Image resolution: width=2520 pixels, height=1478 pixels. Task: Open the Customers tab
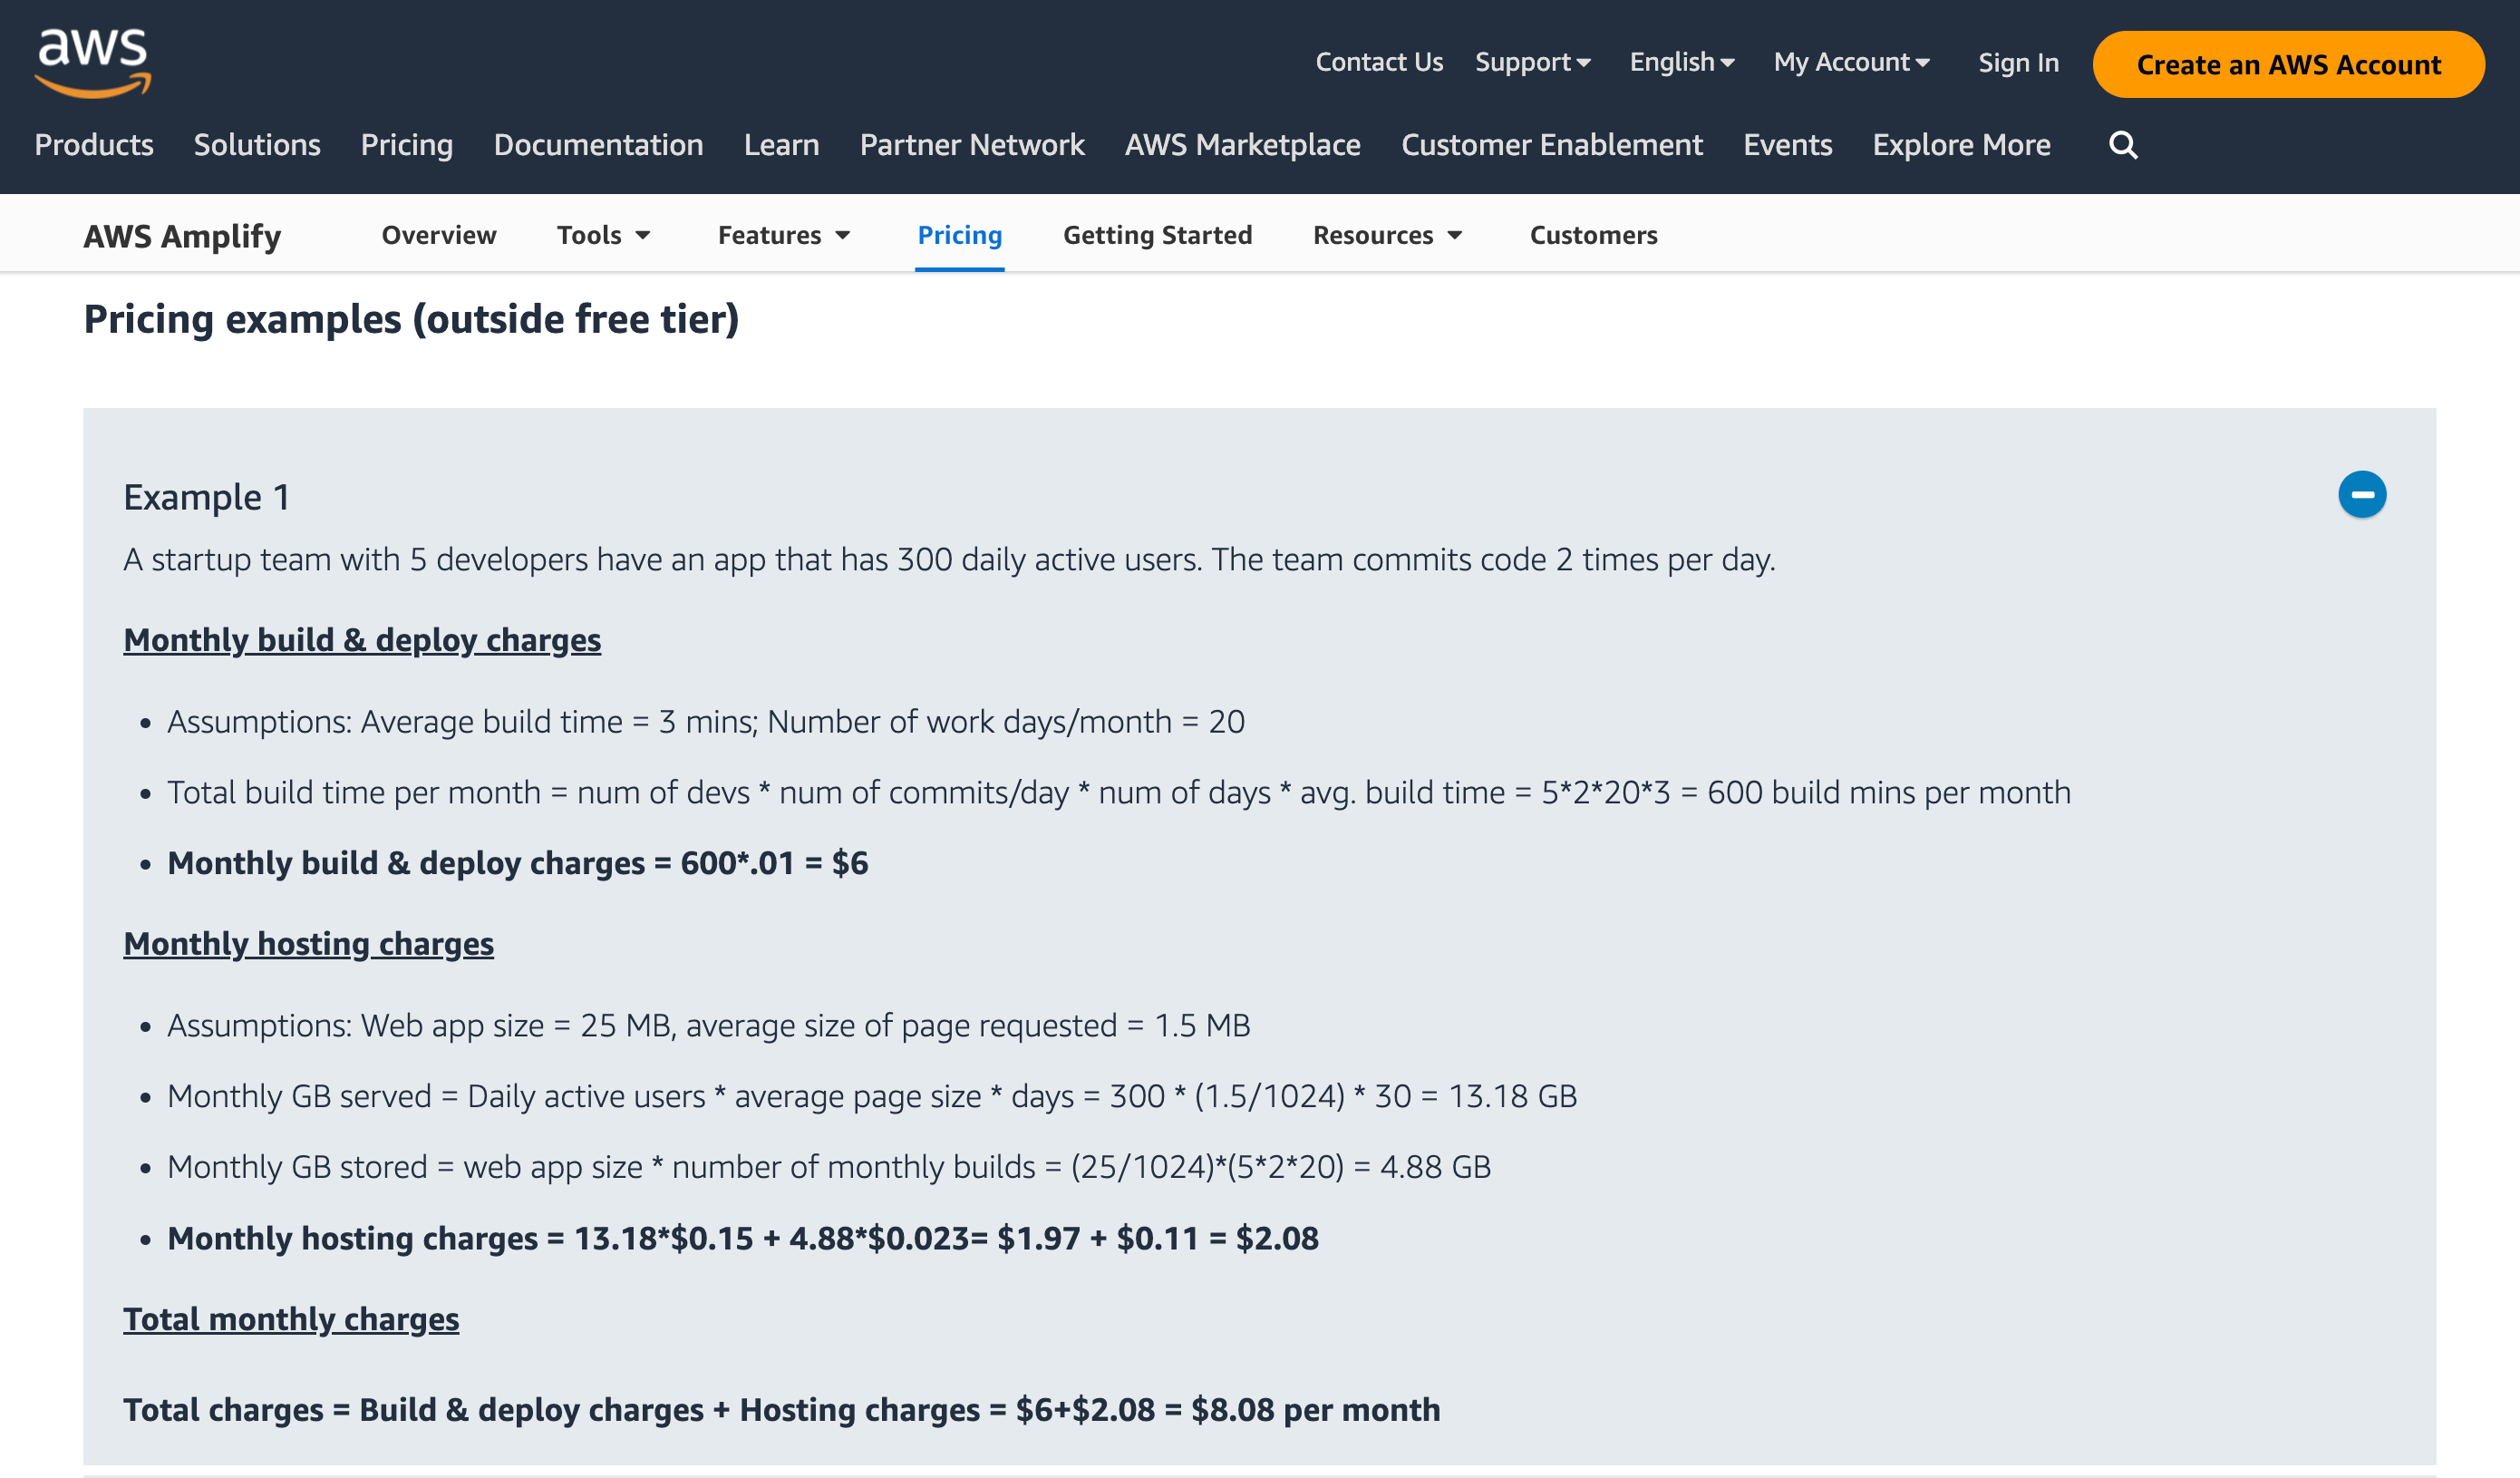point(1594,235)
